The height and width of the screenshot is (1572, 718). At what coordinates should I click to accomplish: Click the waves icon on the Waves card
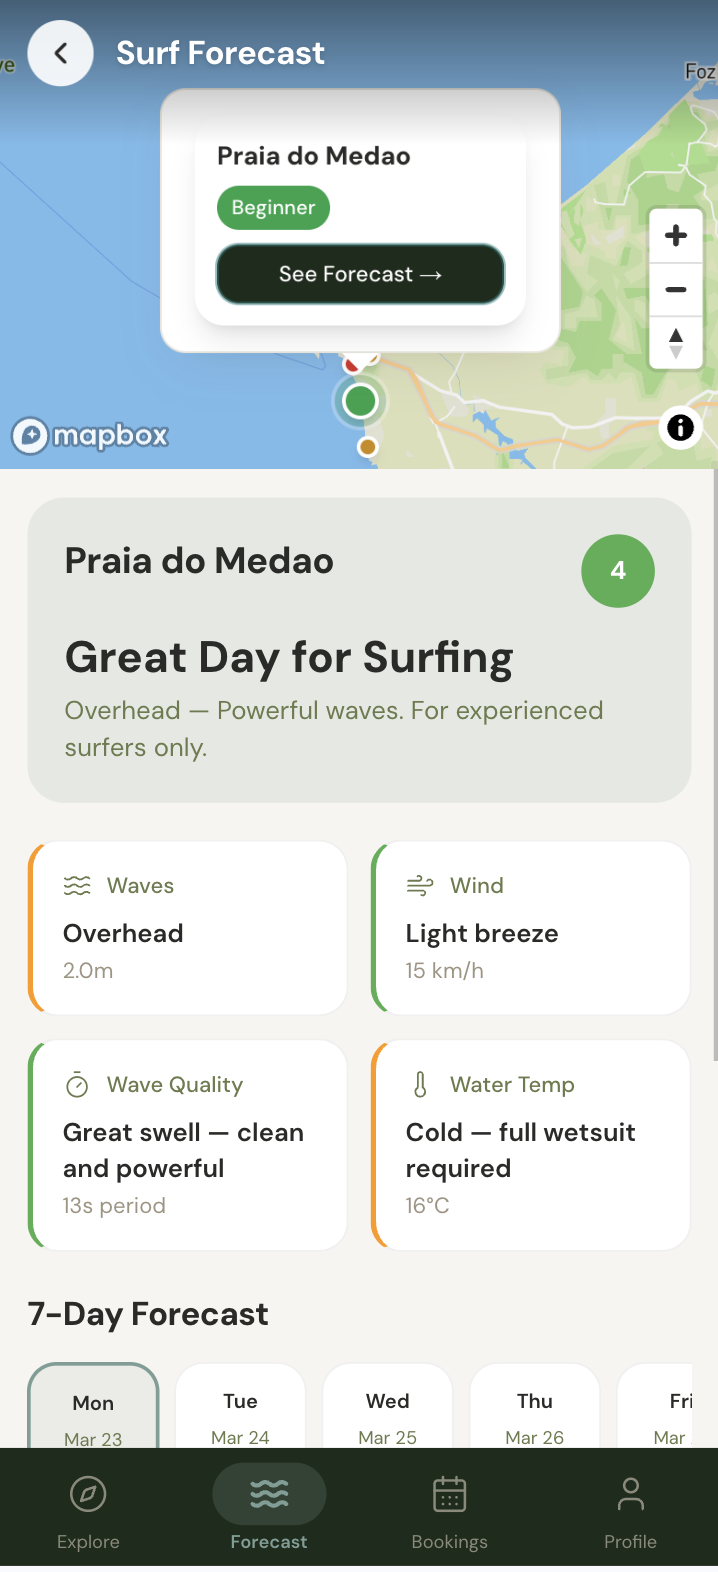(x=77, y=885)
